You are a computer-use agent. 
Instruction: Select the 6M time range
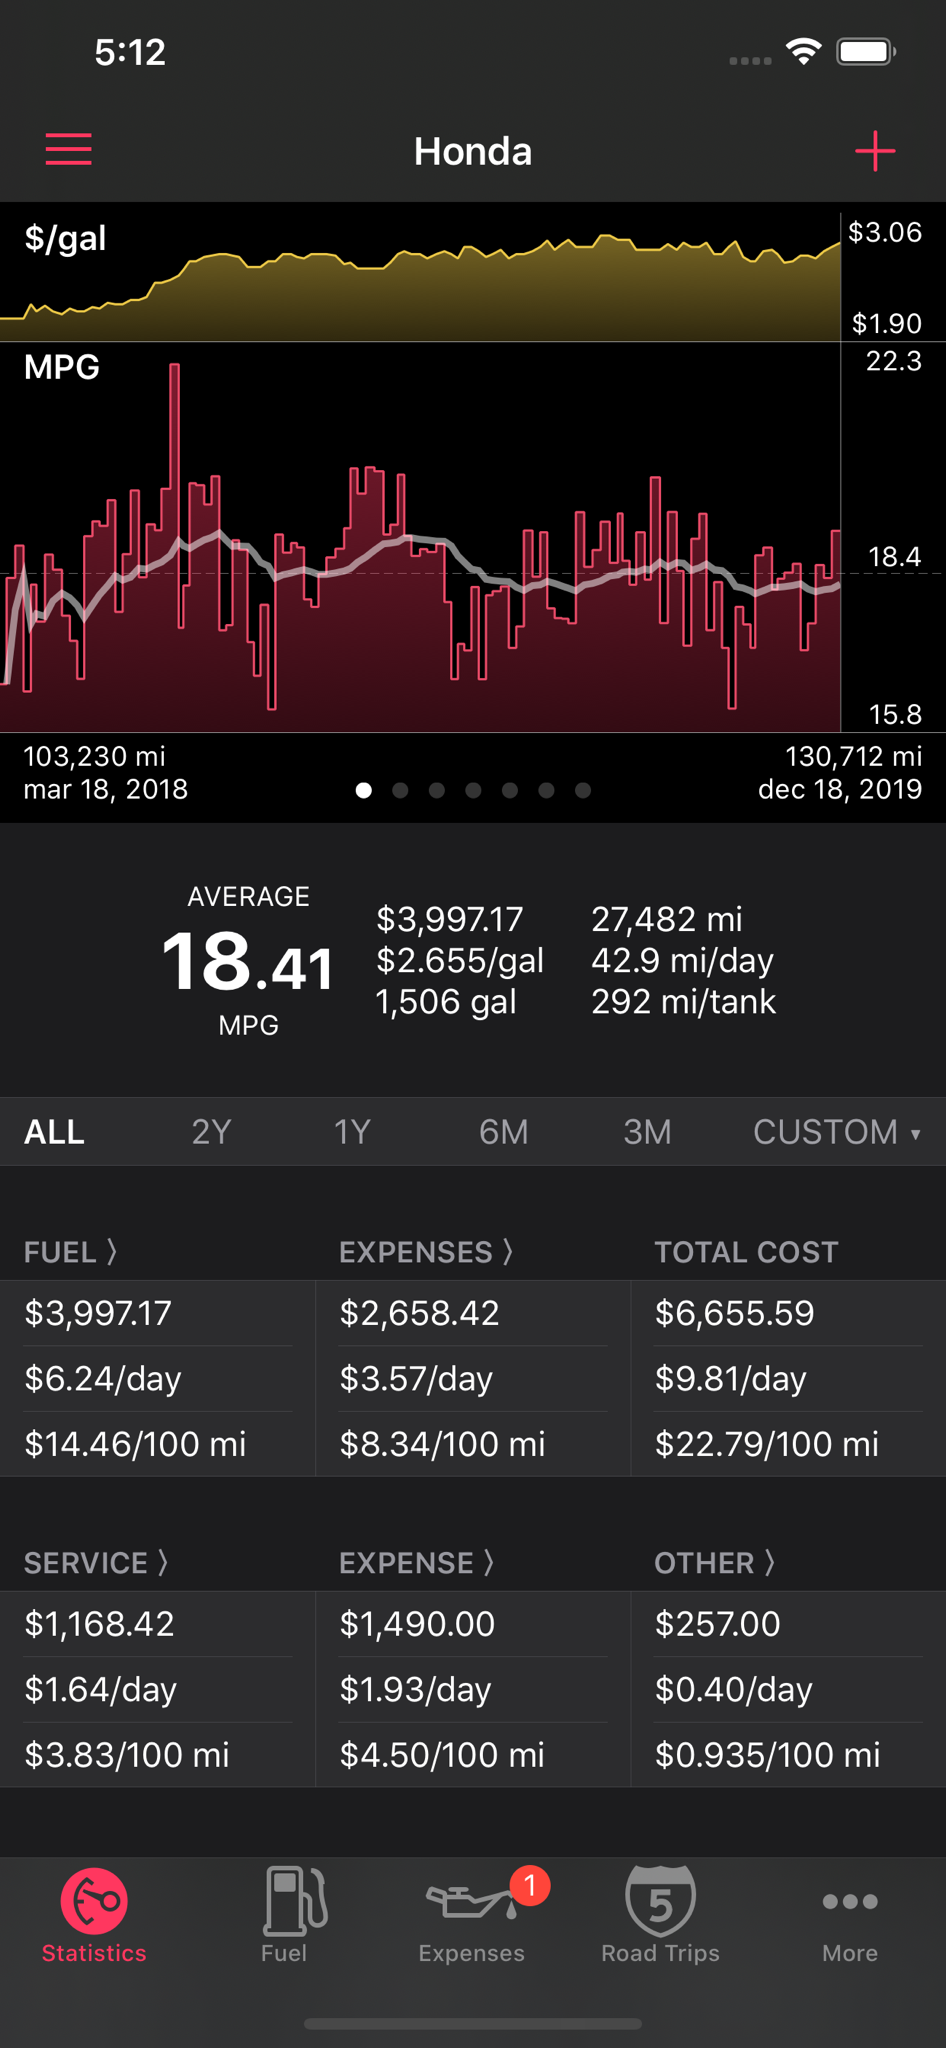point(503,1132)
